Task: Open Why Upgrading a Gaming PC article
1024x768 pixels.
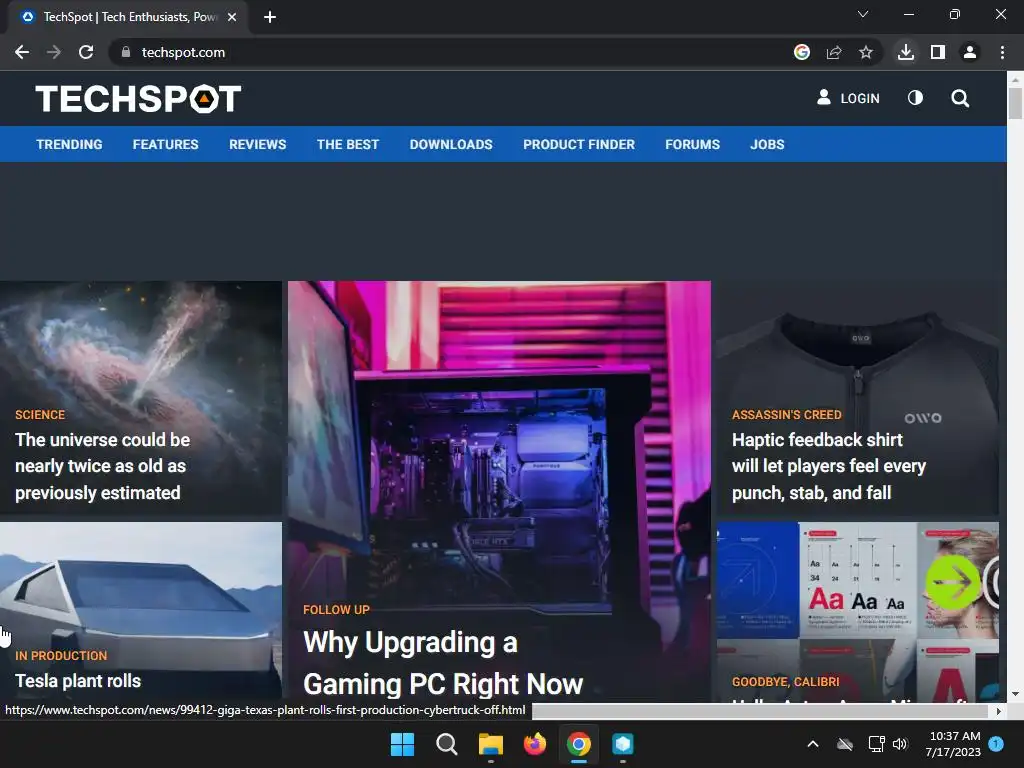Action: click(x=443, y=663)
